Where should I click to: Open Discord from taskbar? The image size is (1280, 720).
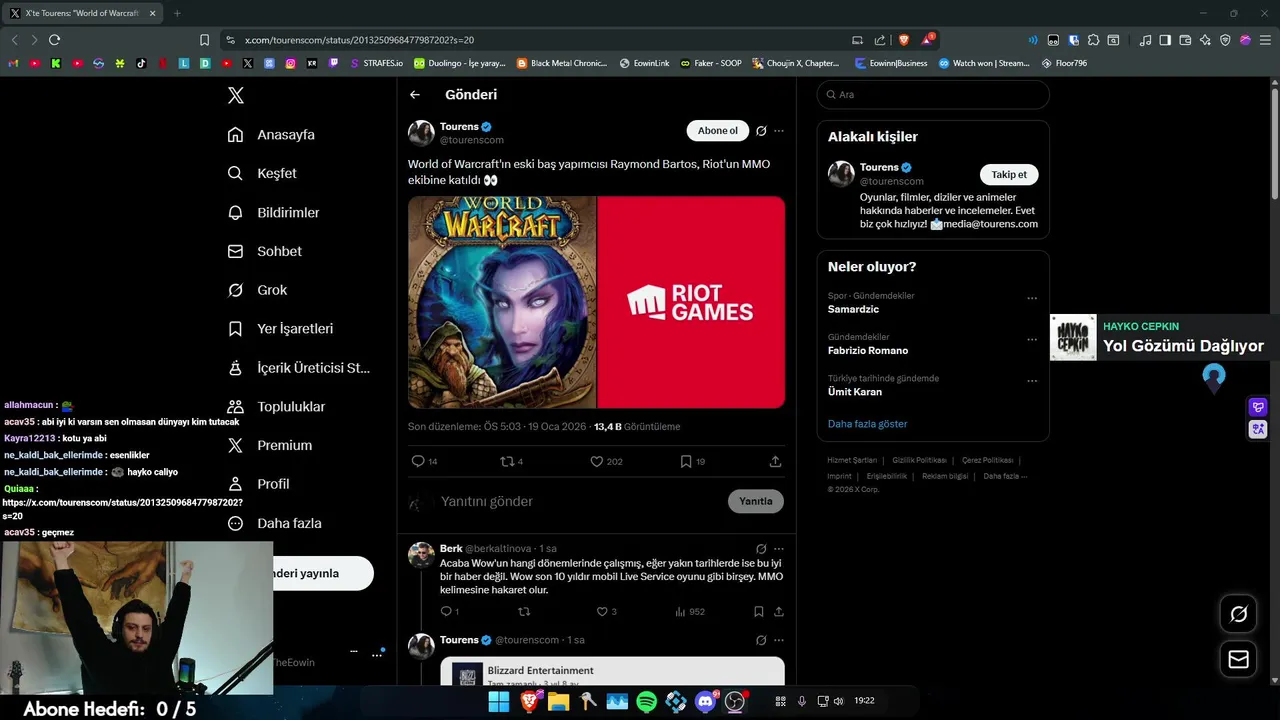(706, 702)
